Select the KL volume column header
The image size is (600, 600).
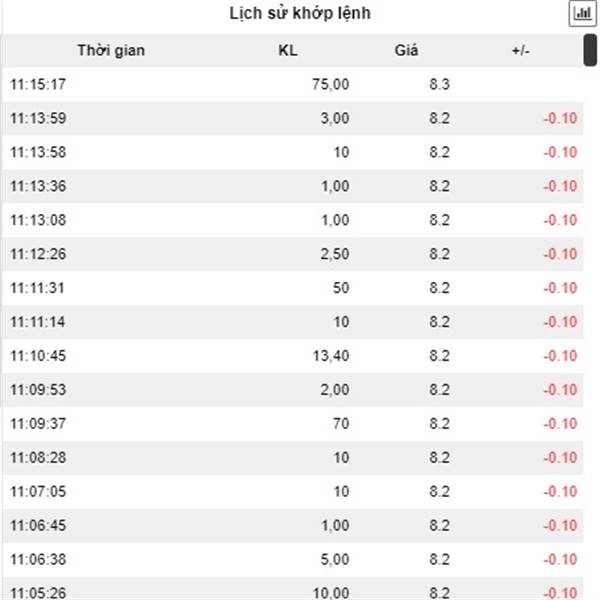[288, 51]
